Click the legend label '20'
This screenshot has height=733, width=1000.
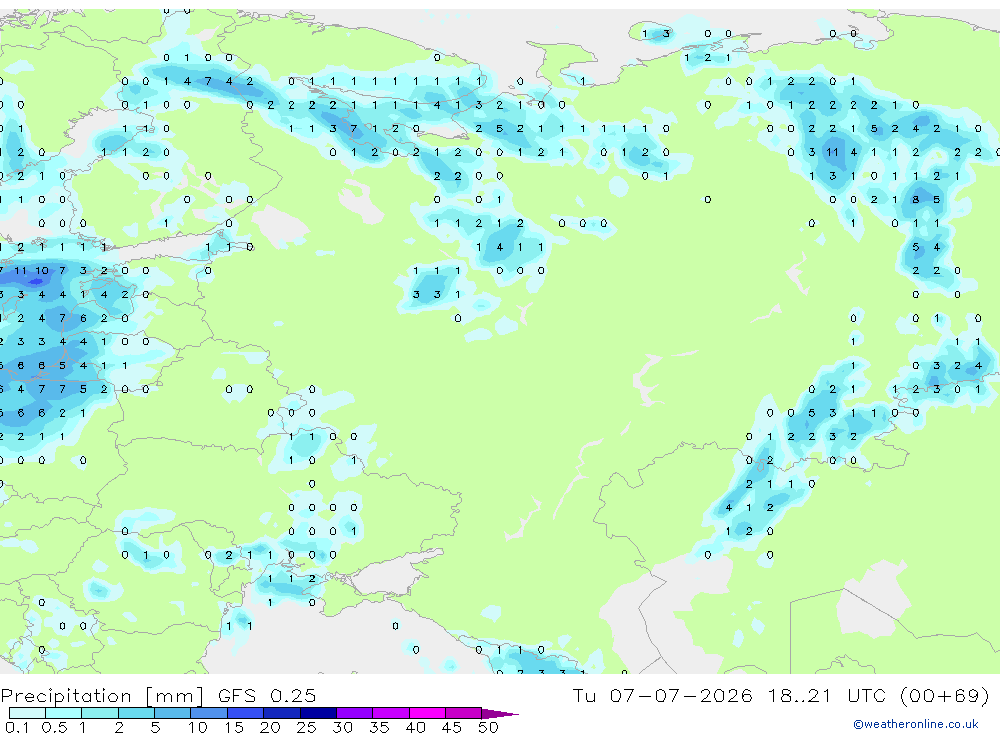(270, 727)
